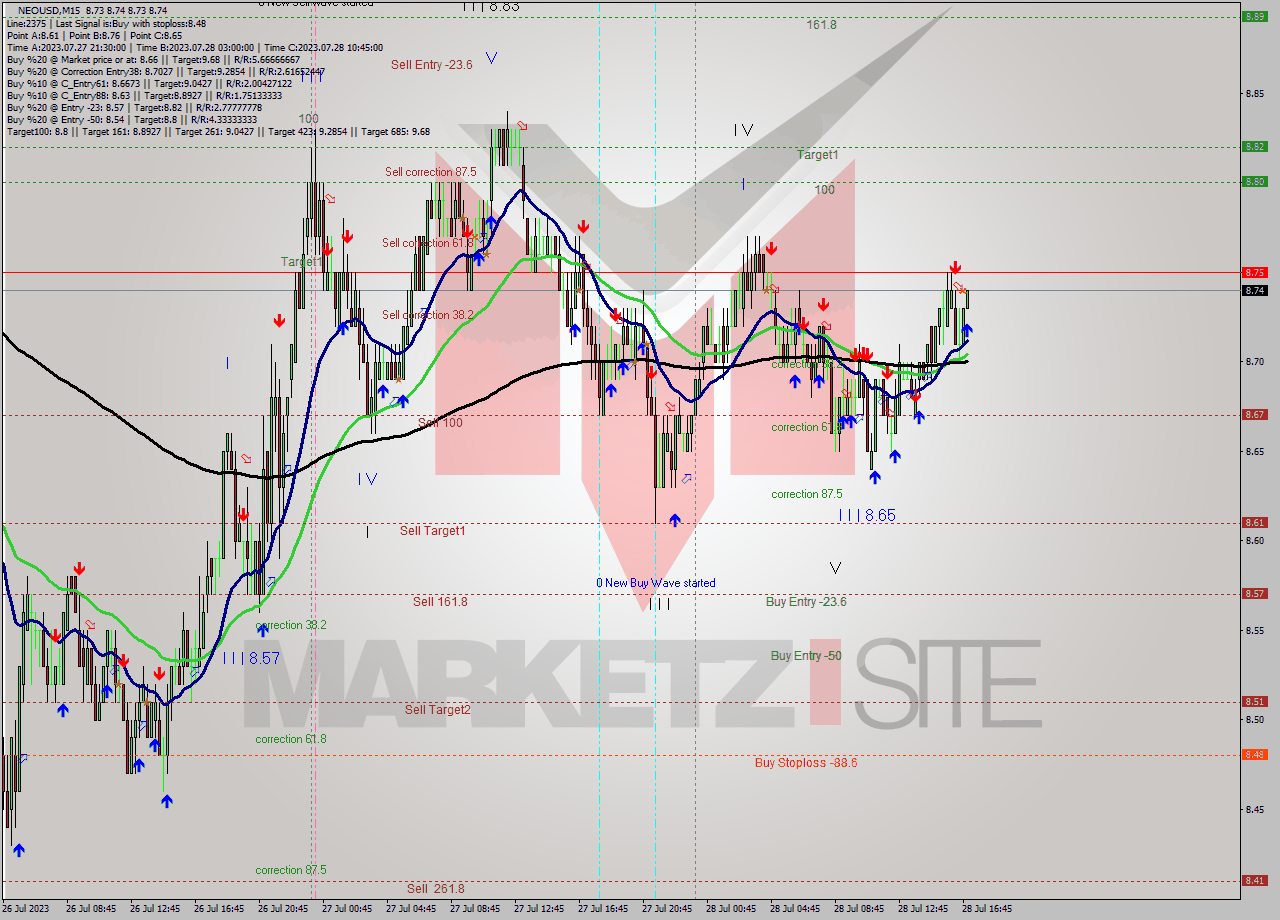Click the '28 Jul 16:45' time label
The image size is (1280, 920).
pos(987,909)
